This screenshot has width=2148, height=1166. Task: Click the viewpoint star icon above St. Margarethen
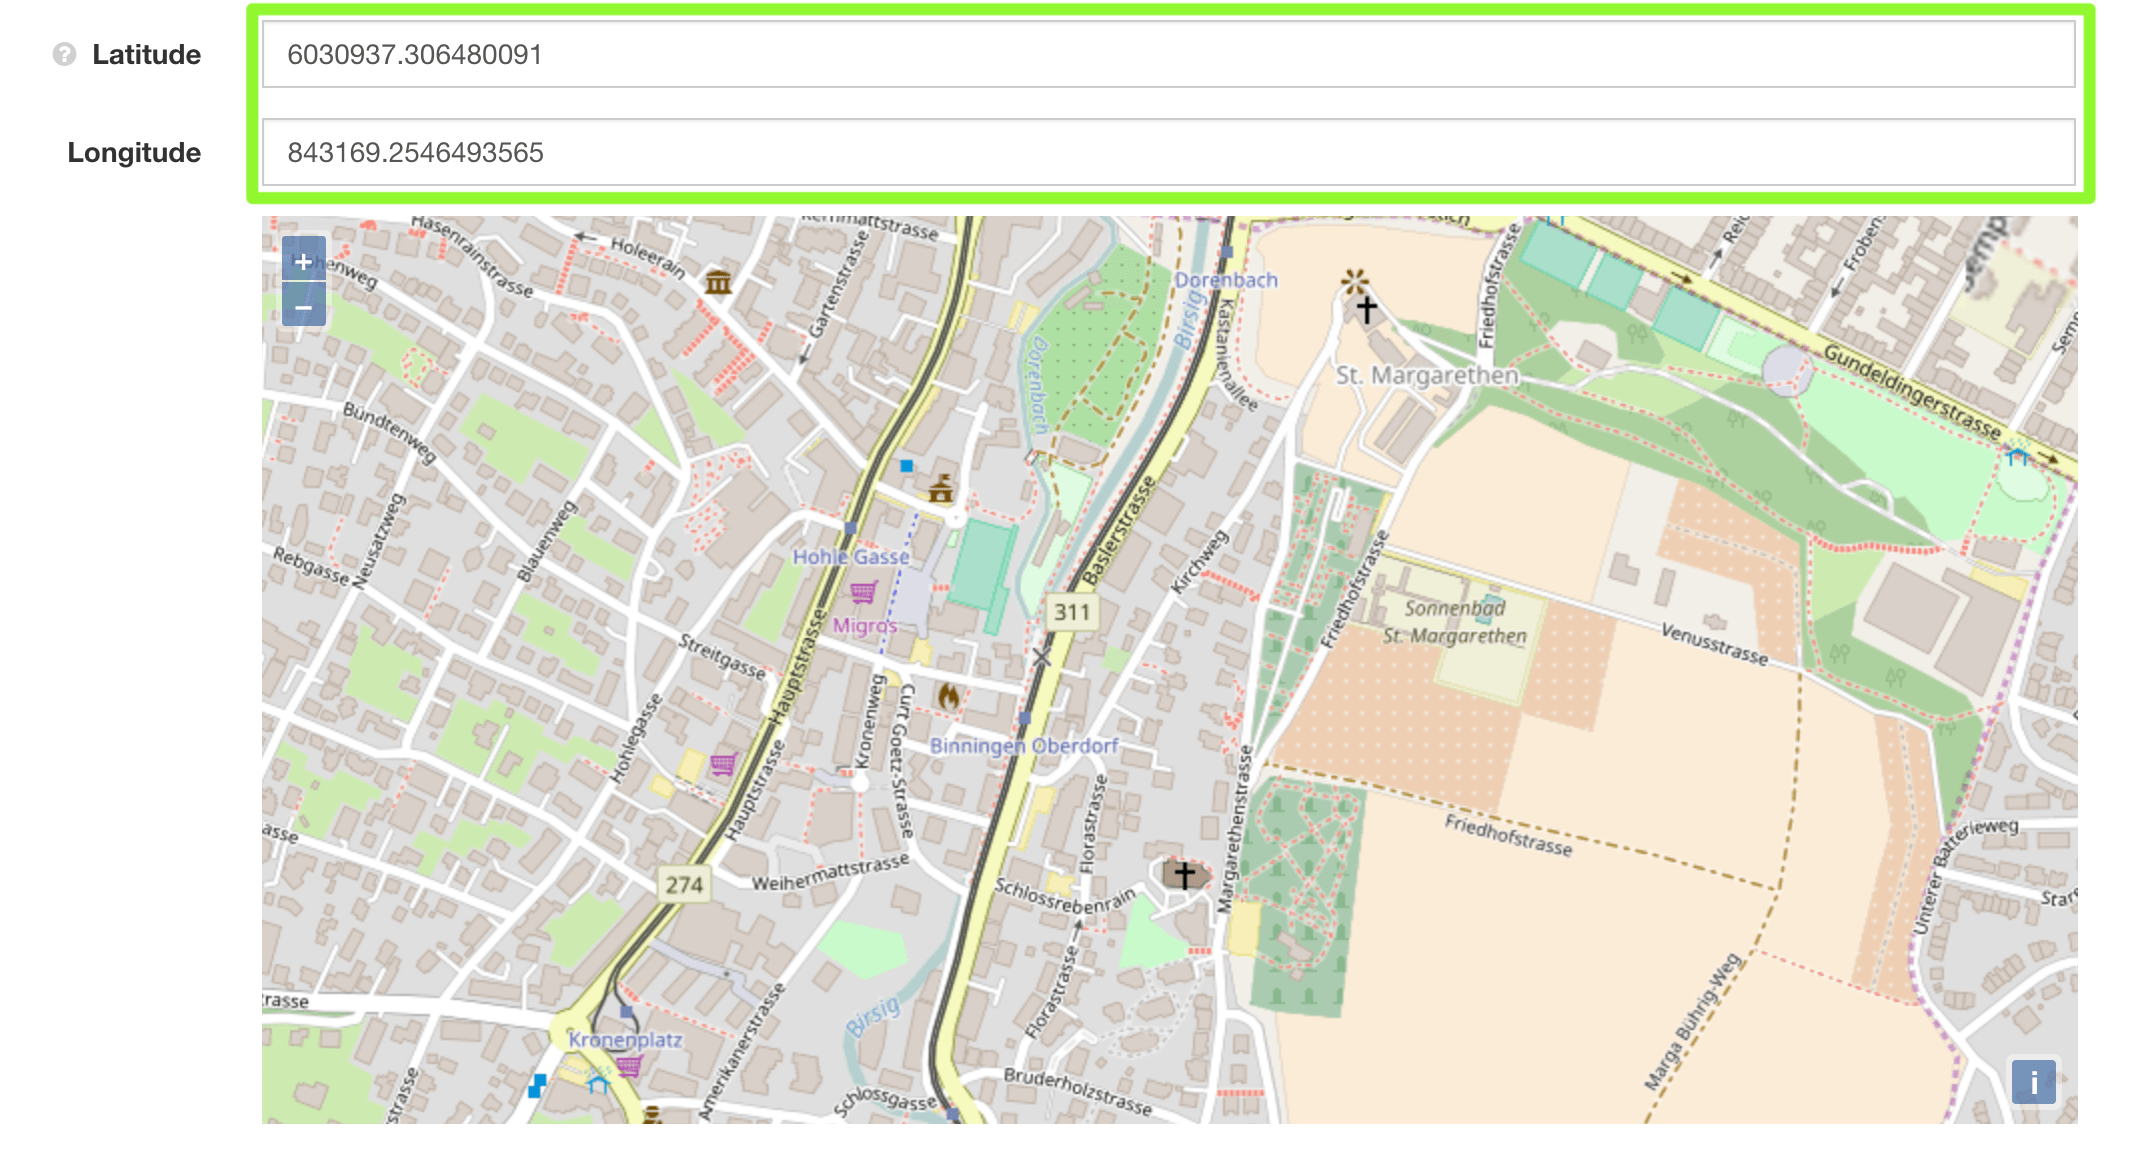1354,280
